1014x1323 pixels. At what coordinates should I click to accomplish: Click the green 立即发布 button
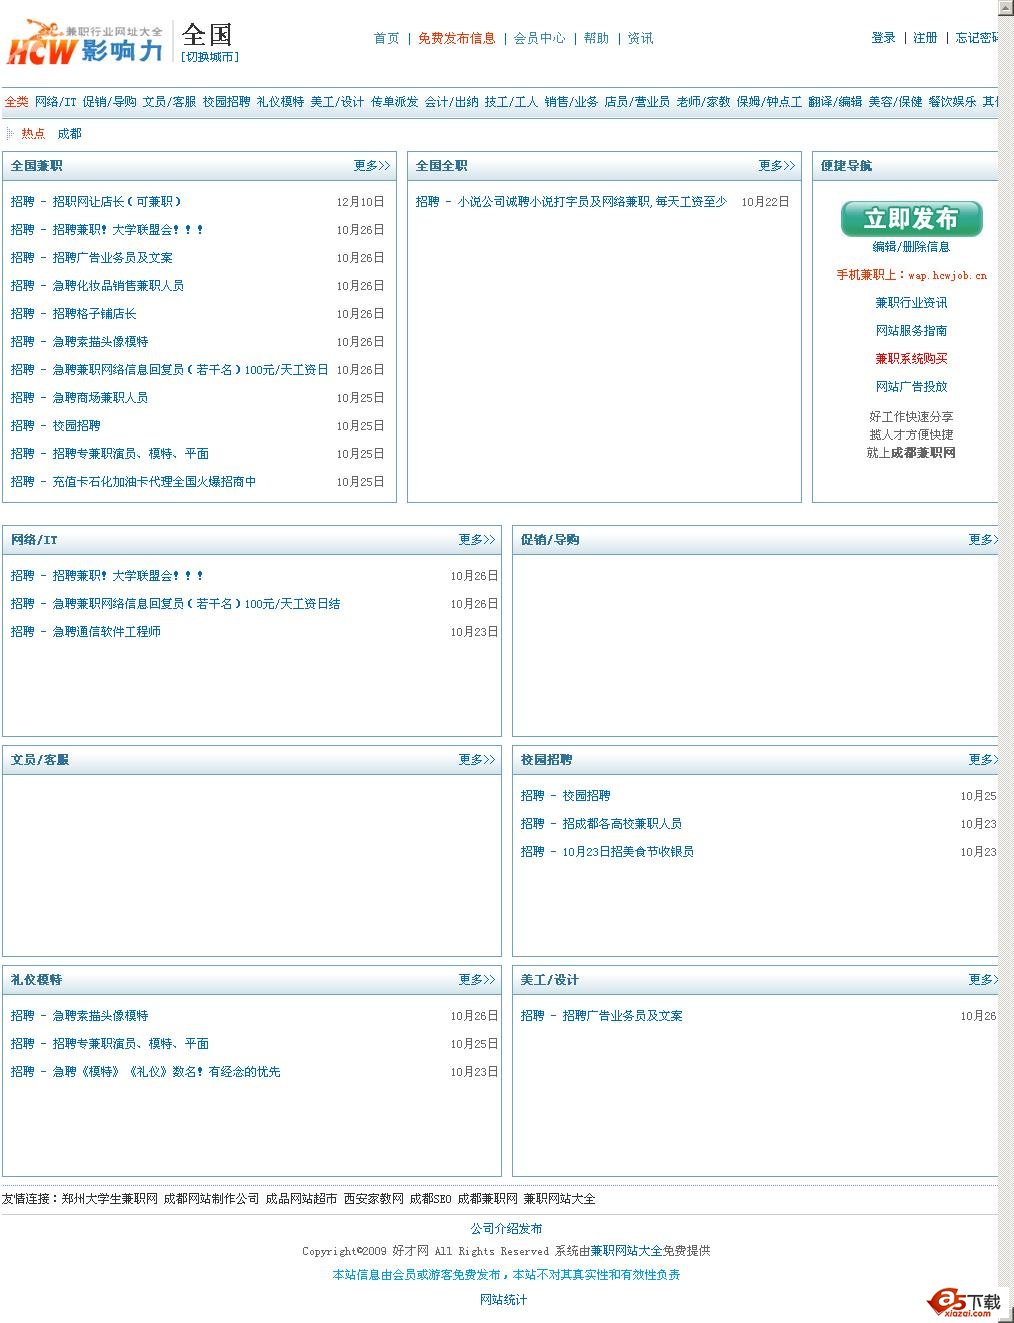911,218
